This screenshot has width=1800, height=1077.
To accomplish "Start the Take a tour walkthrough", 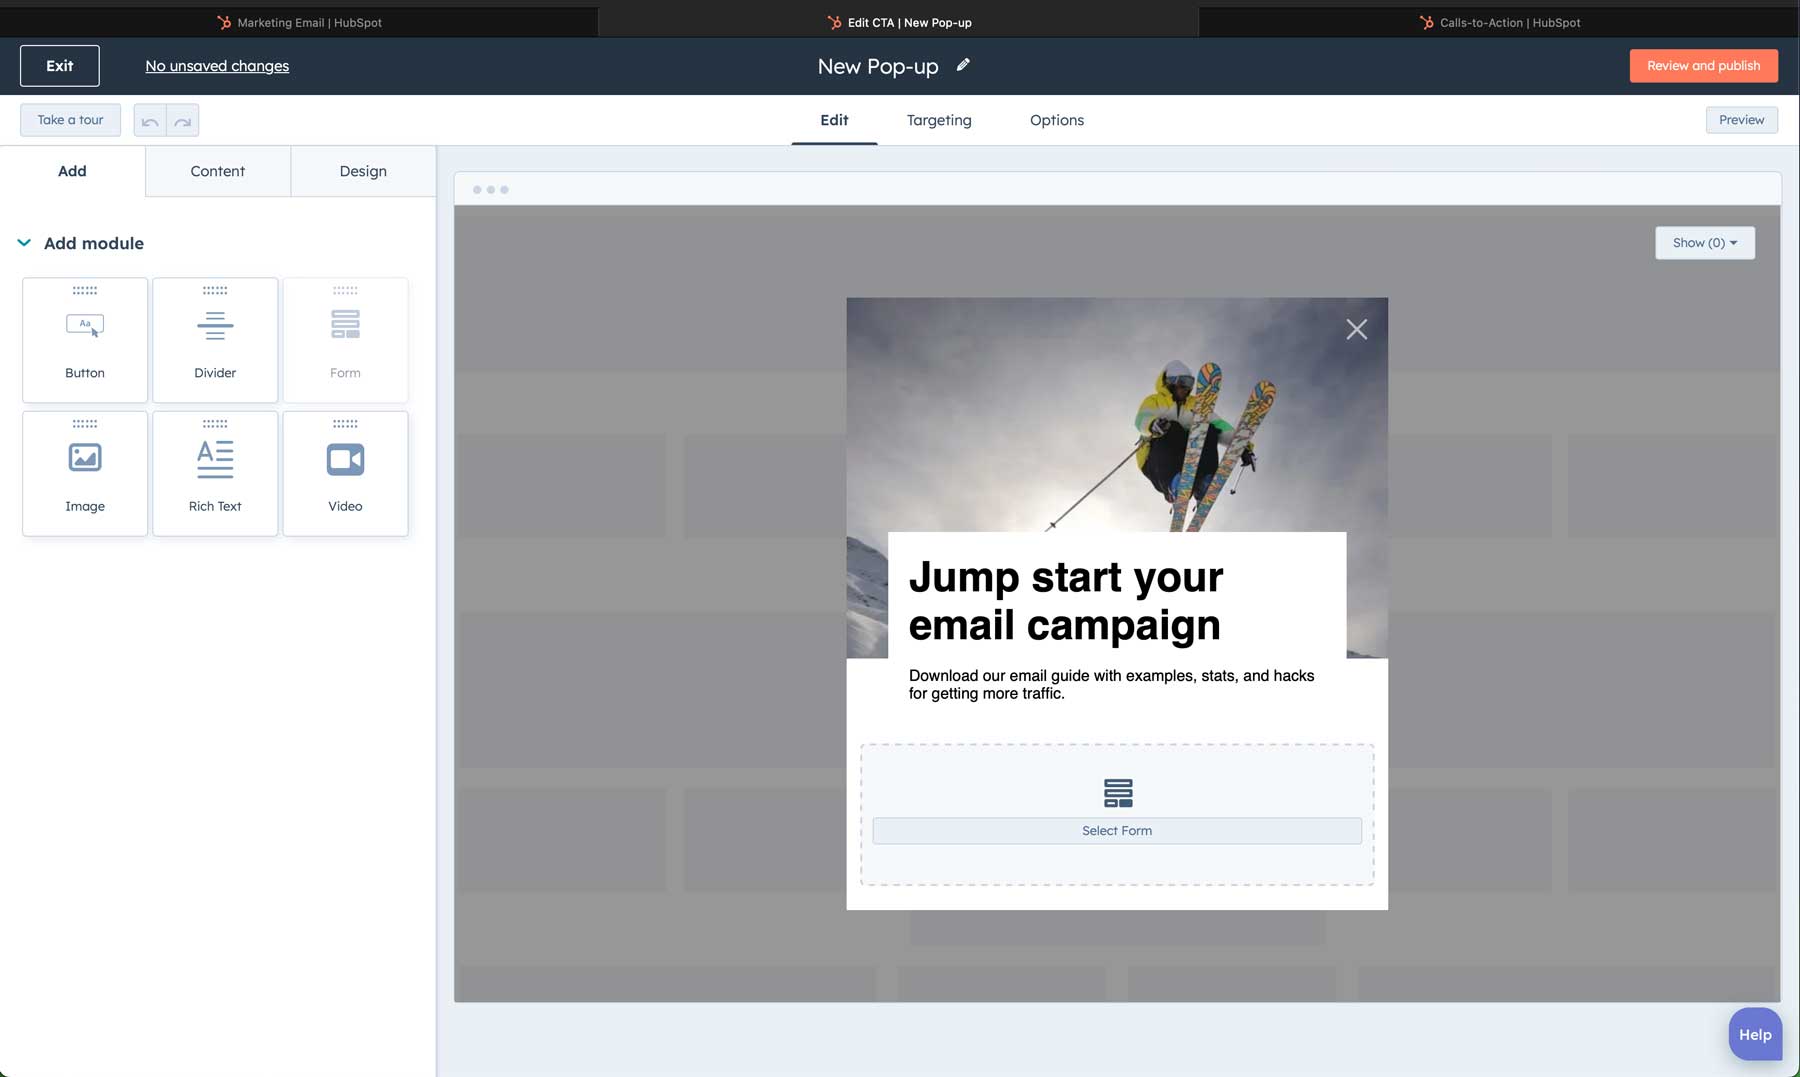I will (x=69, y=119).
